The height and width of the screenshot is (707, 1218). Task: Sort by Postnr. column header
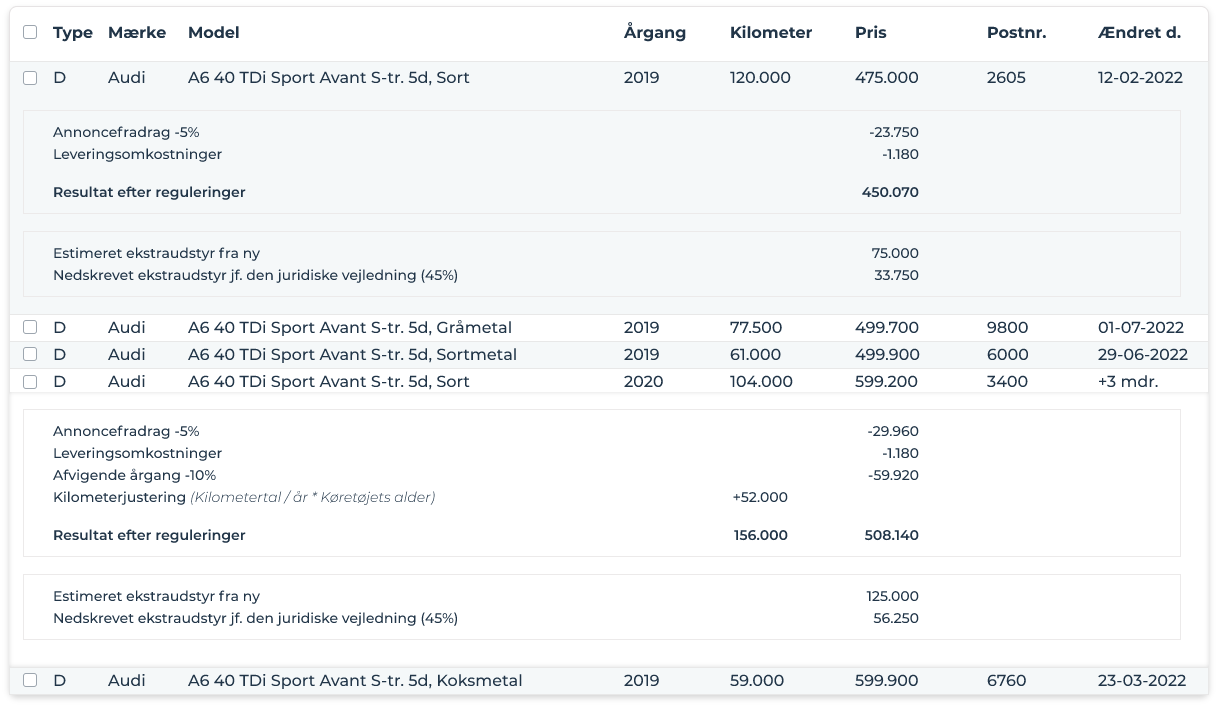point(1016,32)
